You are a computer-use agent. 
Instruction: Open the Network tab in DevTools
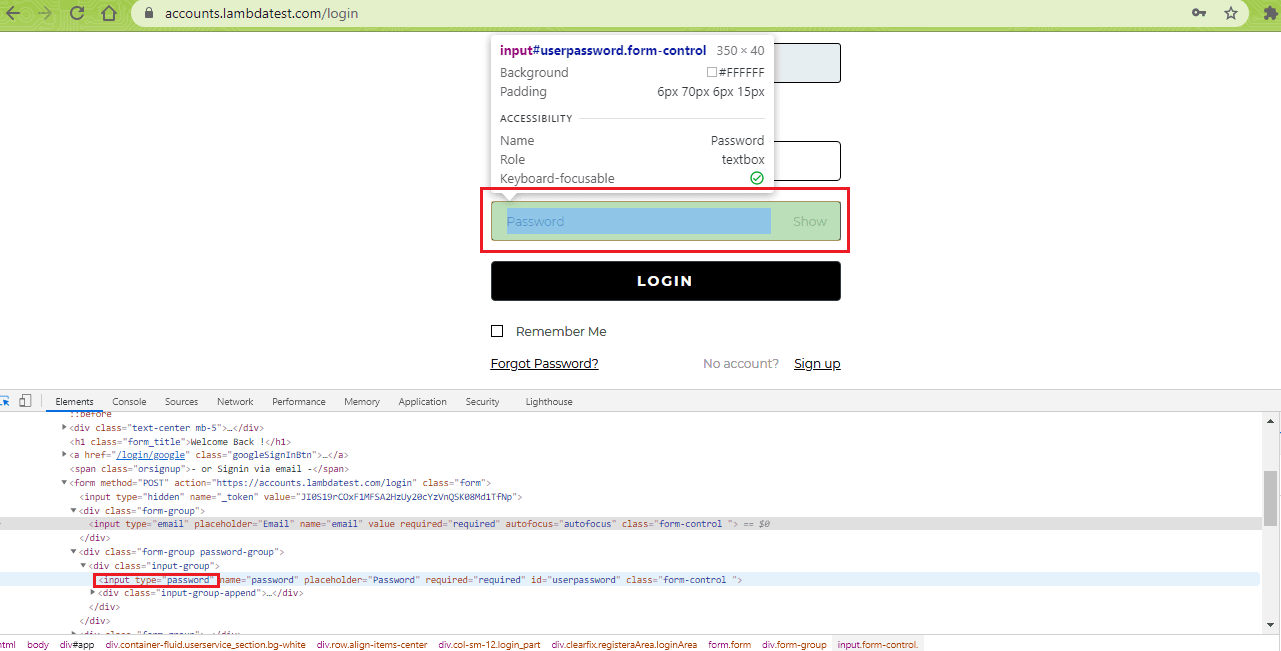(x=235, y=402)
